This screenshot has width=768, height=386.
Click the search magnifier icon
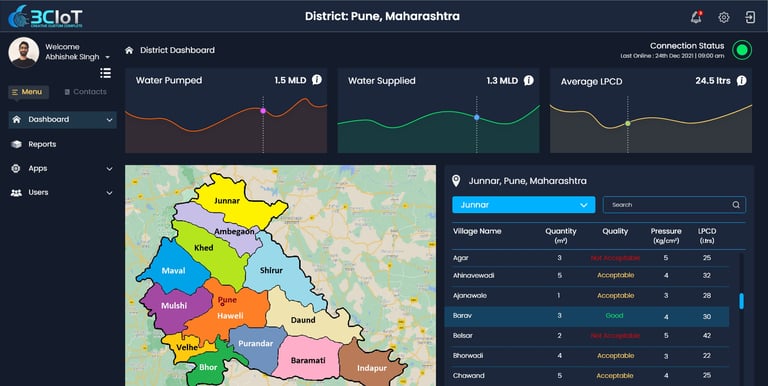pos(736,205)
